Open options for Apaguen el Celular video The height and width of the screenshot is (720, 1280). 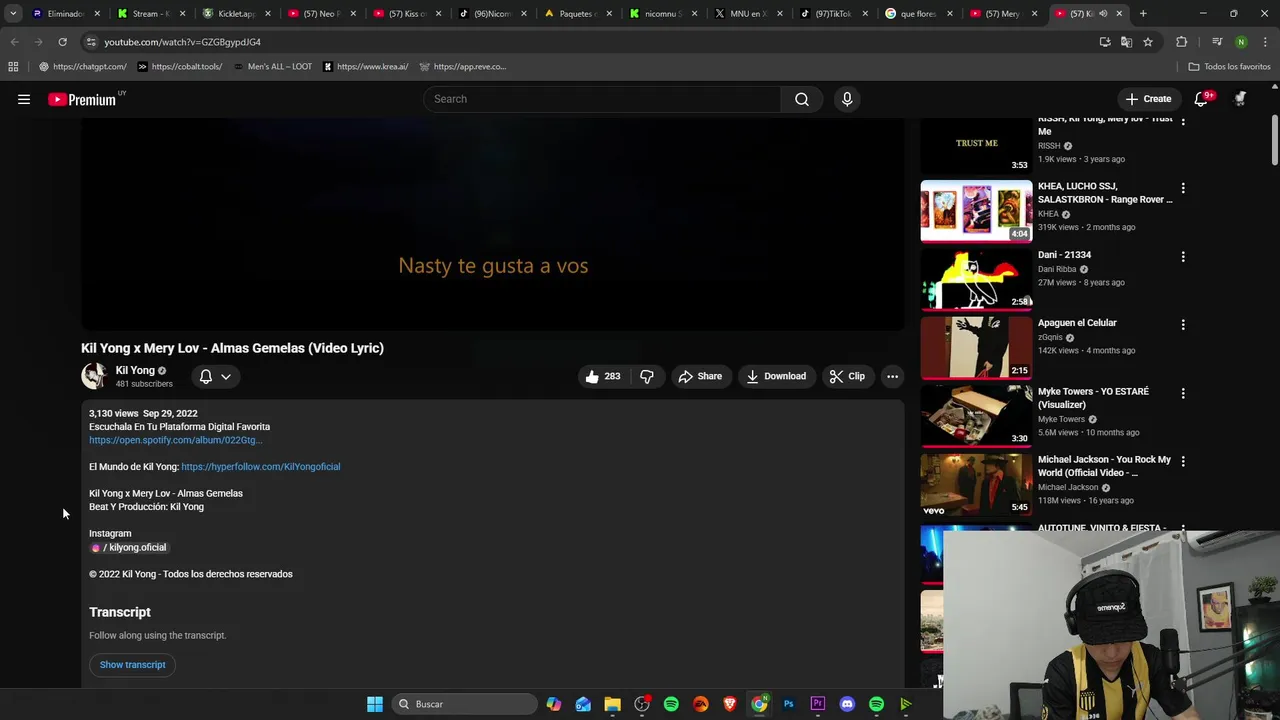coord(1183,324)
